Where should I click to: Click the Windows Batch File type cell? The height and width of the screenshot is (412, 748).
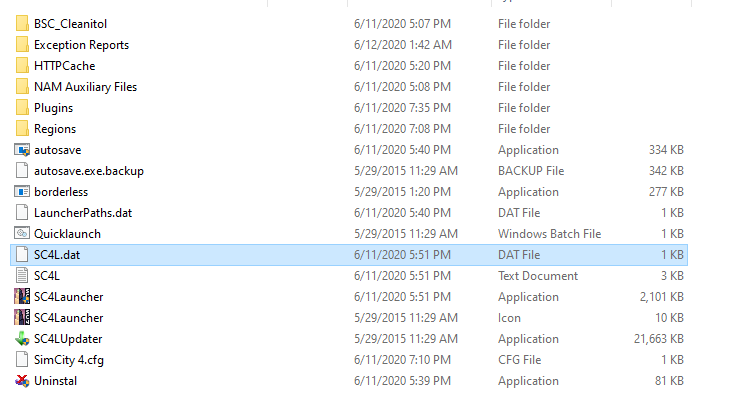pos(550,234)
